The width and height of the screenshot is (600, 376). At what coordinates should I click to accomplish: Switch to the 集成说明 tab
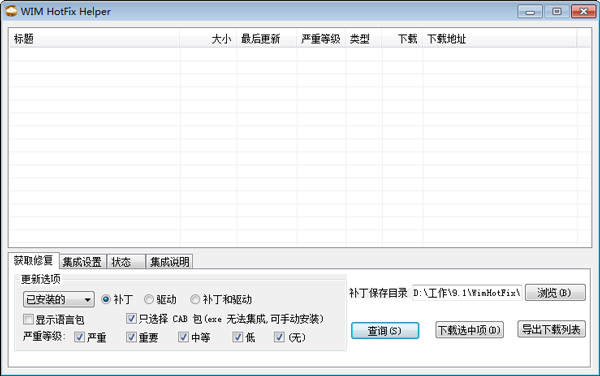[x=169, y=262]
